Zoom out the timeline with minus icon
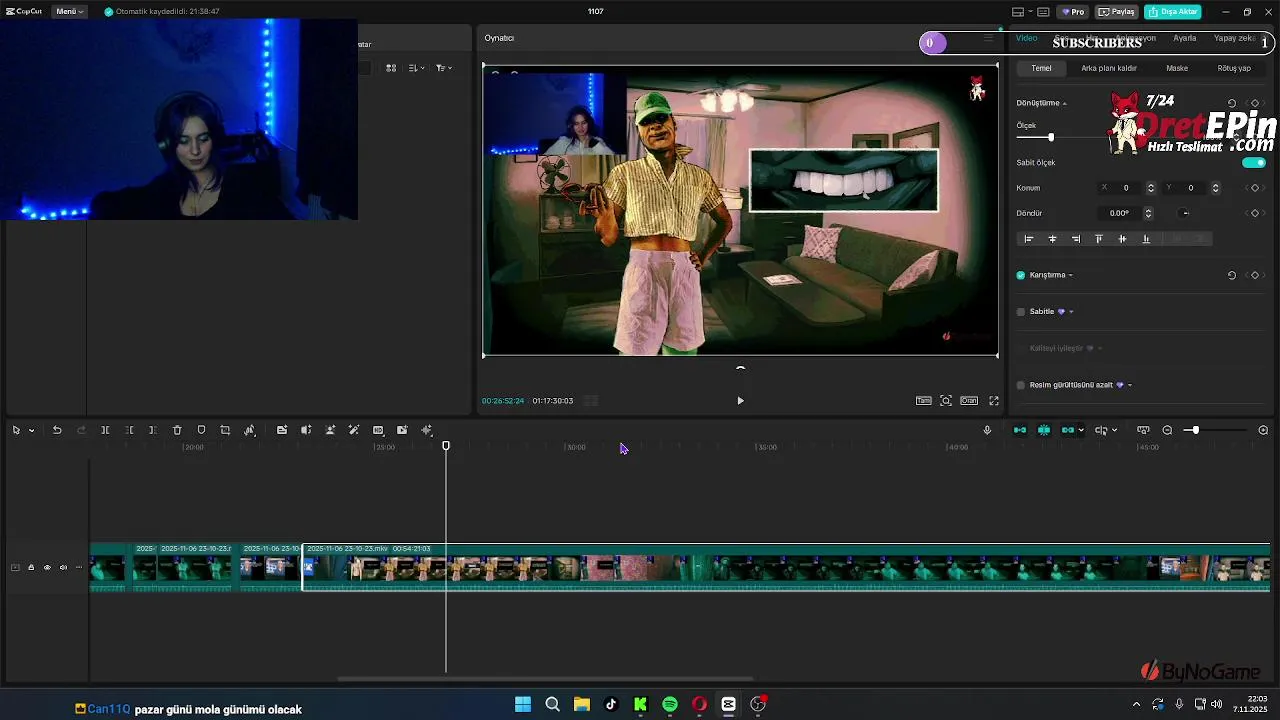Image resolution: width=1280 pixels, height=720 pixels. click(1167, 430)
